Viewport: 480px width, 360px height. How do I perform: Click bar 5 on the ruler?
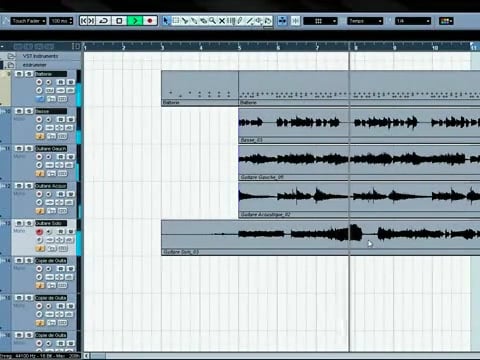(x=239, y=47)
